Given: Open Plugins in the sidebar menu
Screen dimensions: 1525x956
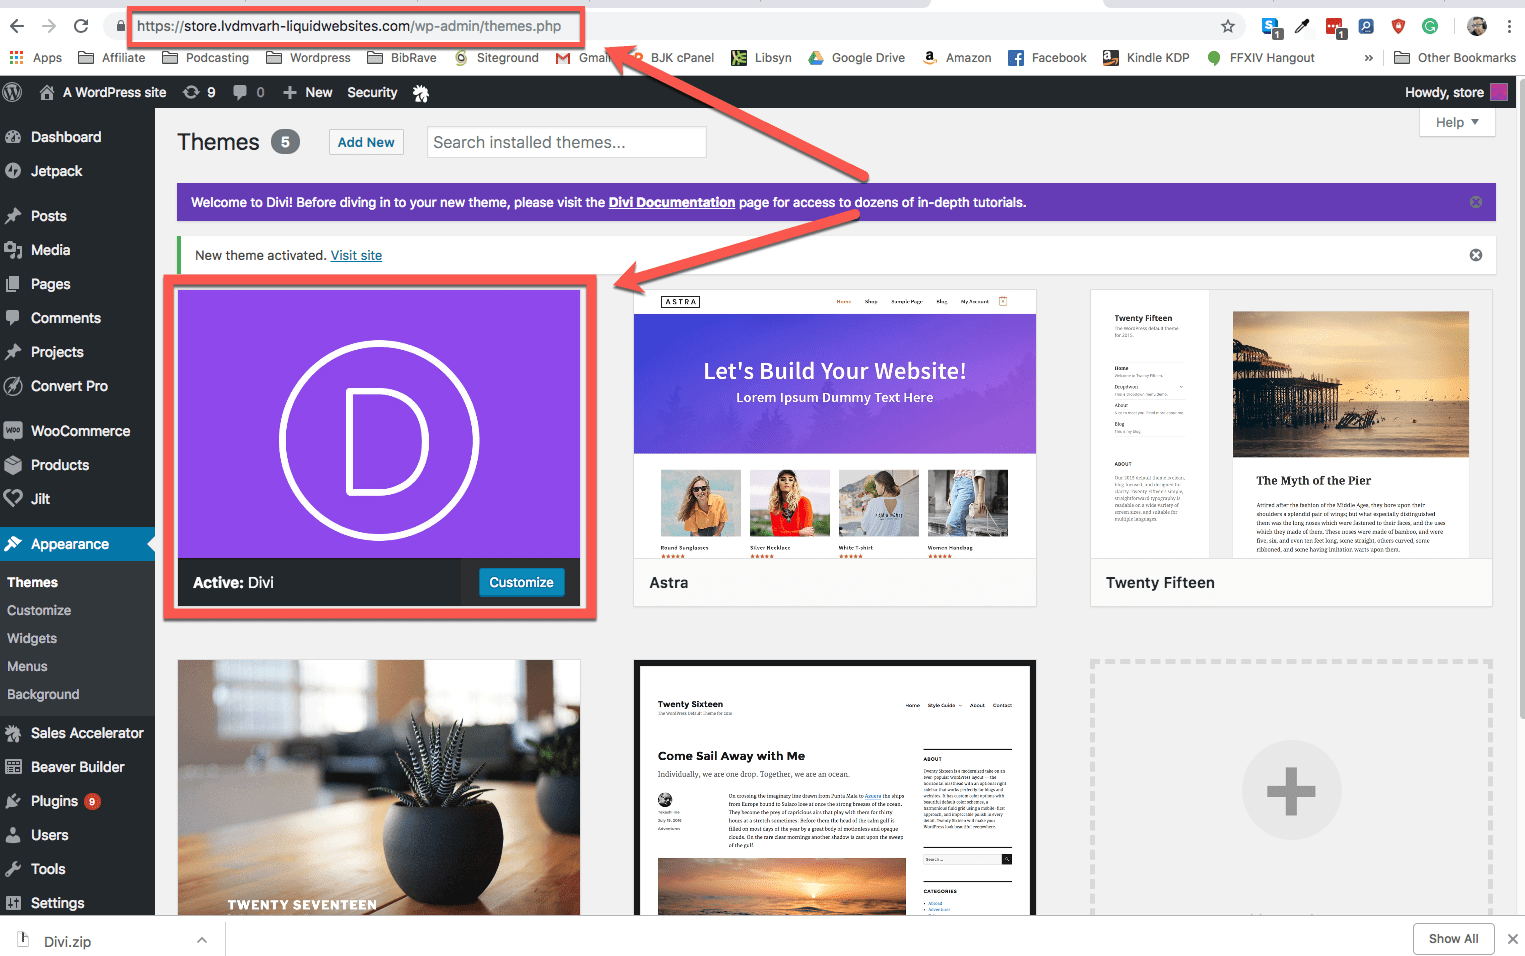Looking at the screenshot, I should [54, 801].
